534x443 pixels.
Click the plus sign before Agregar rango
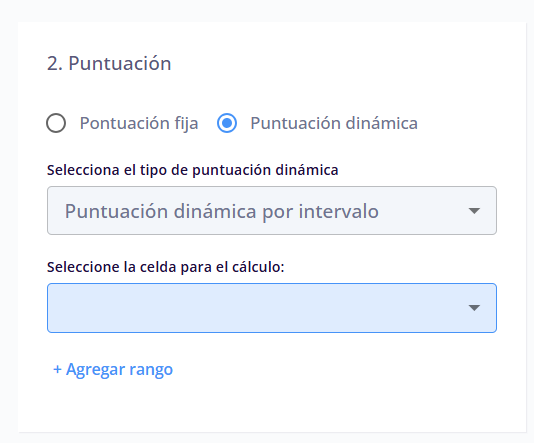click(x=57, y=369)
